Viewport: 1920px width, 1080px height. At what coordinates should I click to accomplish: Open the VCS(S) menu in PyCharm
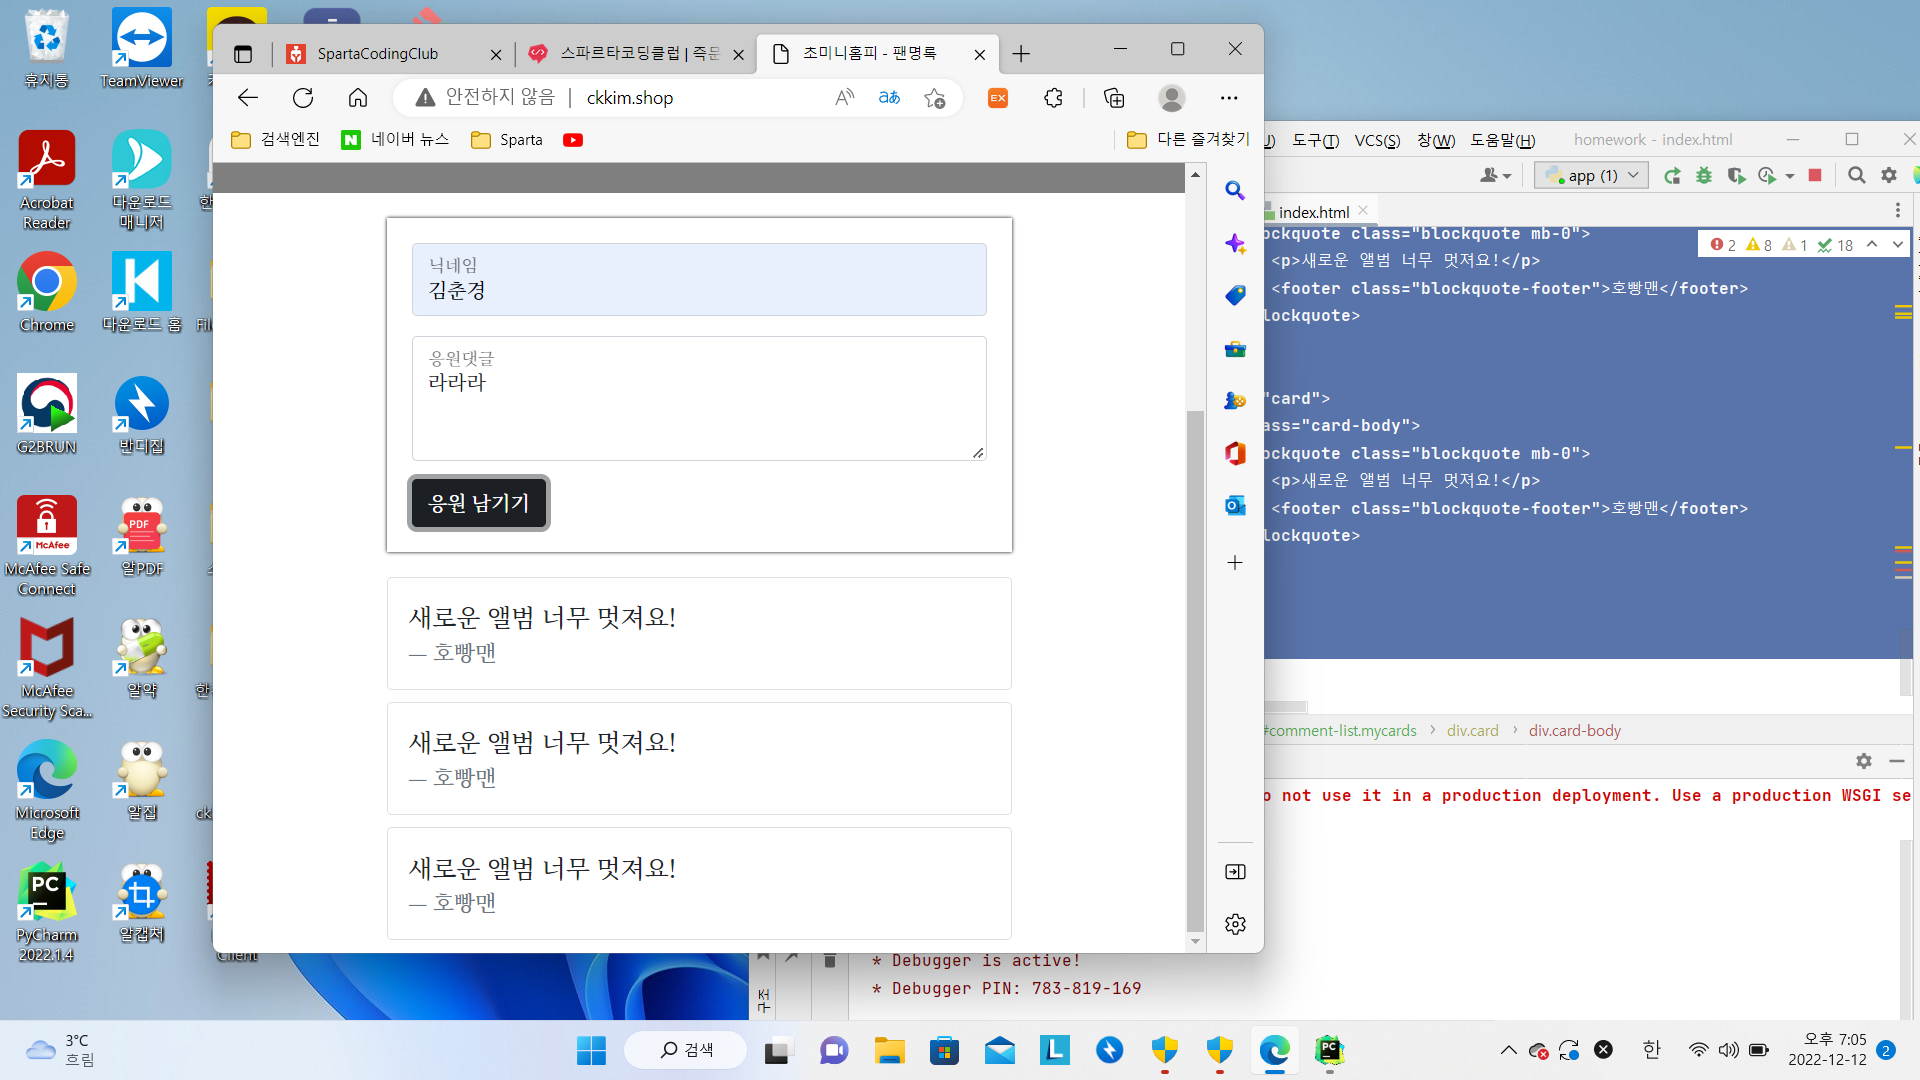(x=1377, y=140)
